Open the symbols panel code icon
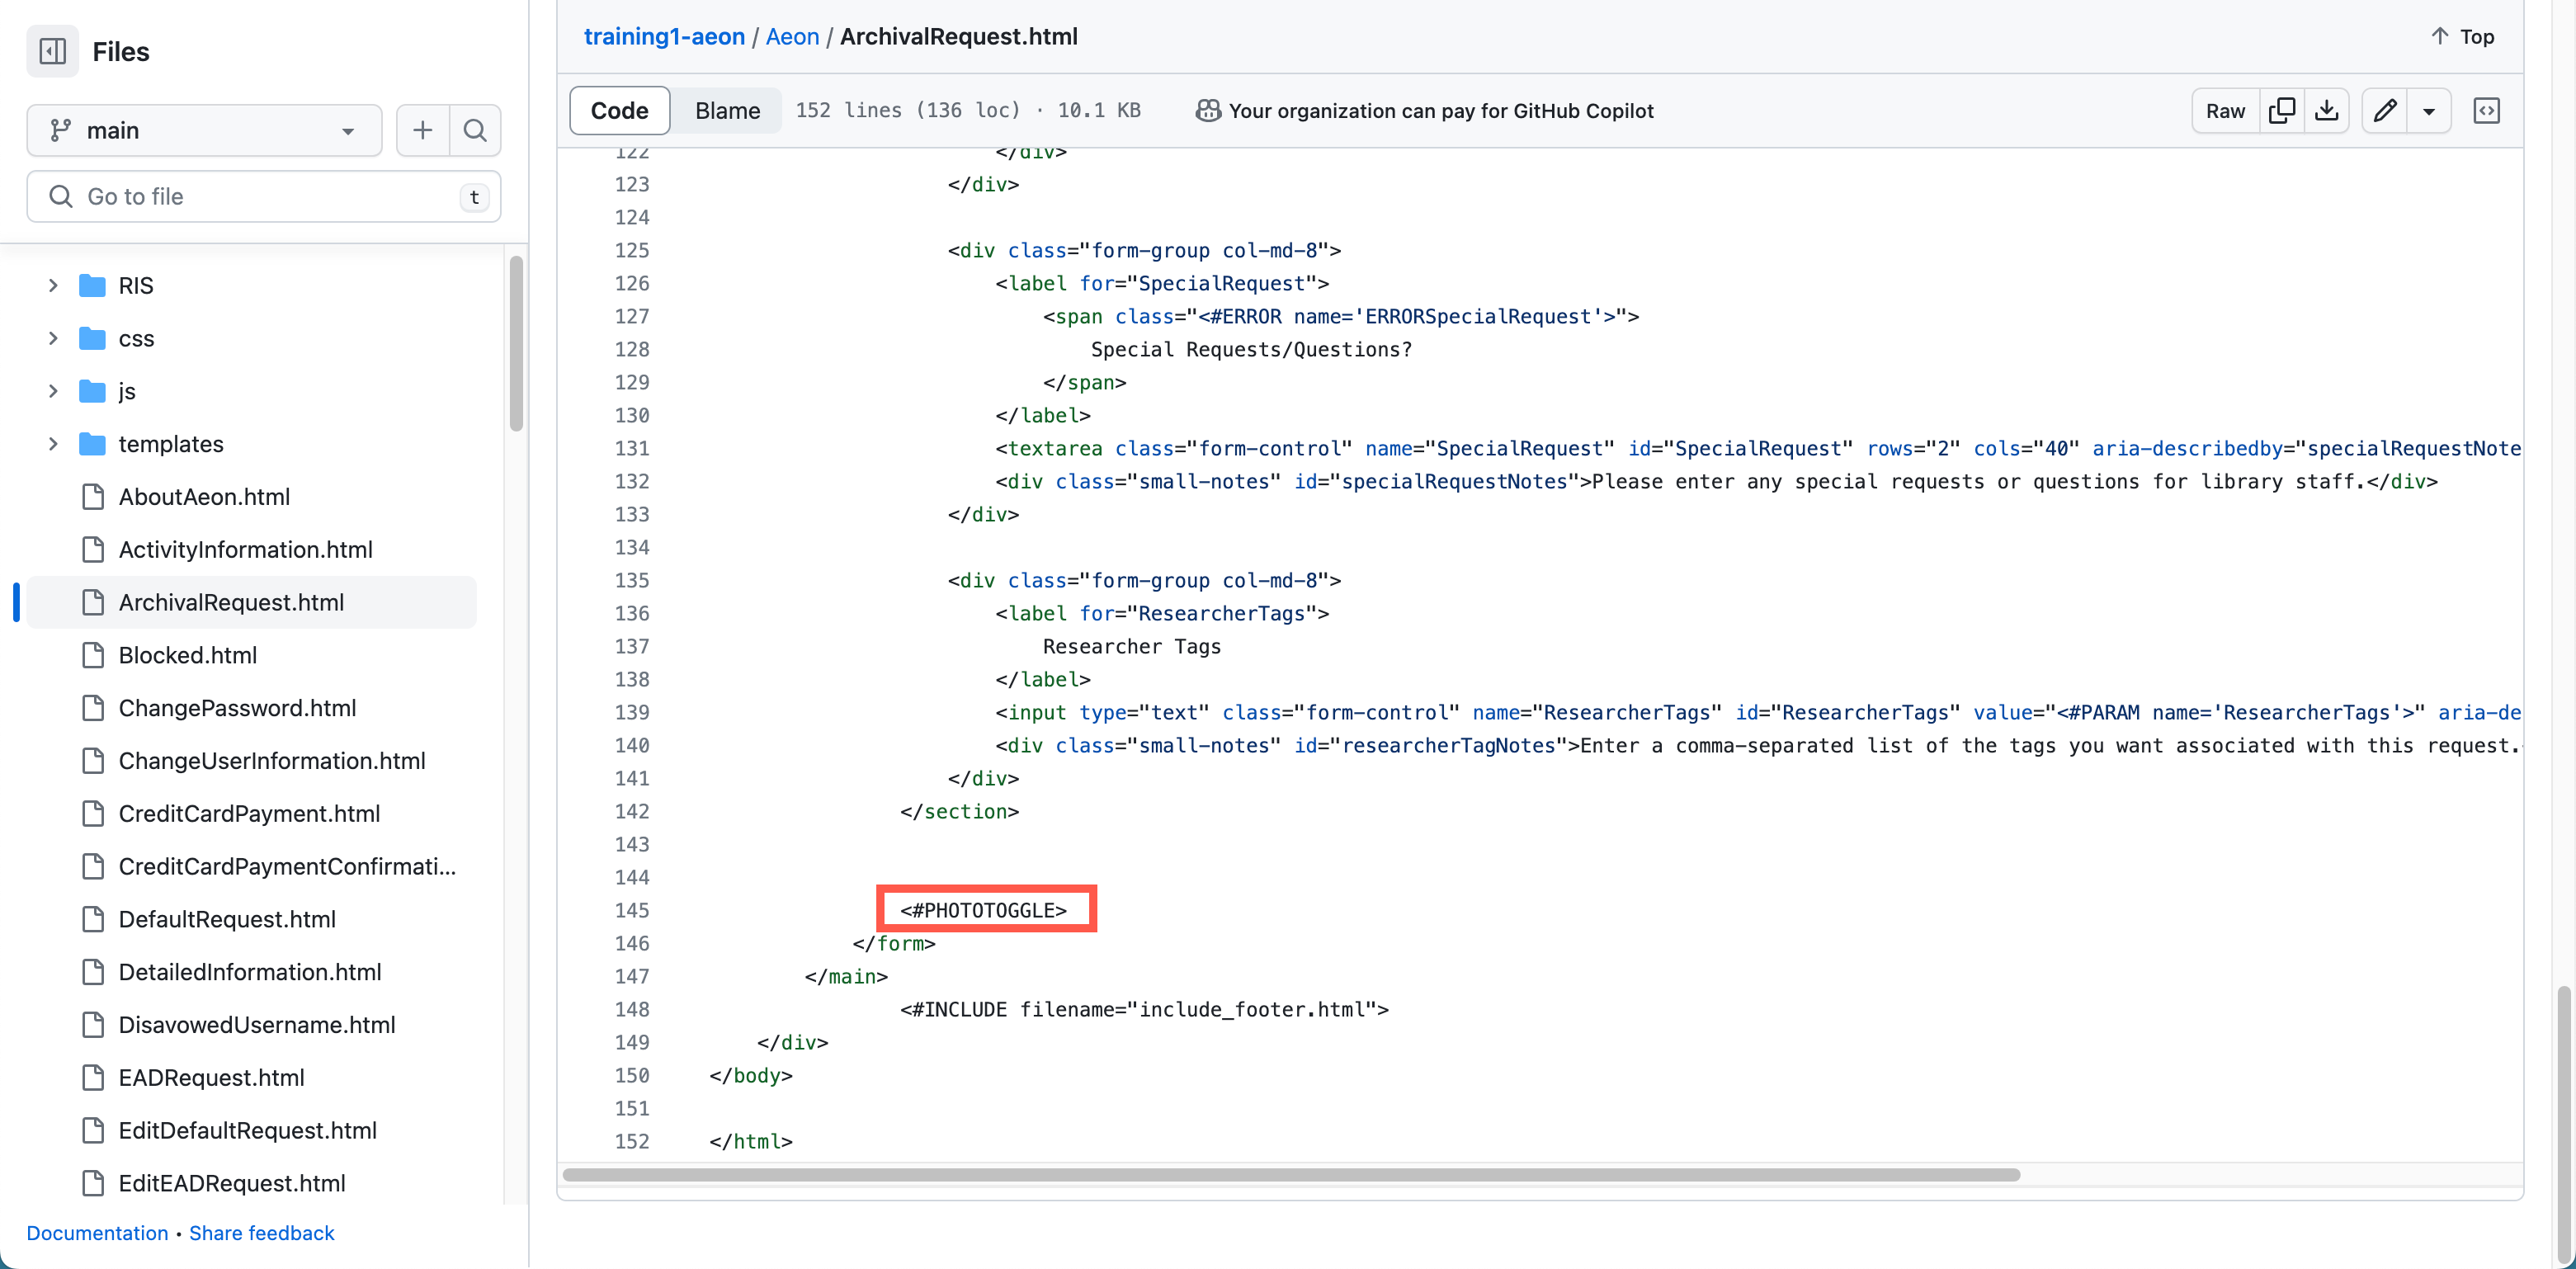Viewport: 2576px width, 1269px height. tap(2487, 110)
